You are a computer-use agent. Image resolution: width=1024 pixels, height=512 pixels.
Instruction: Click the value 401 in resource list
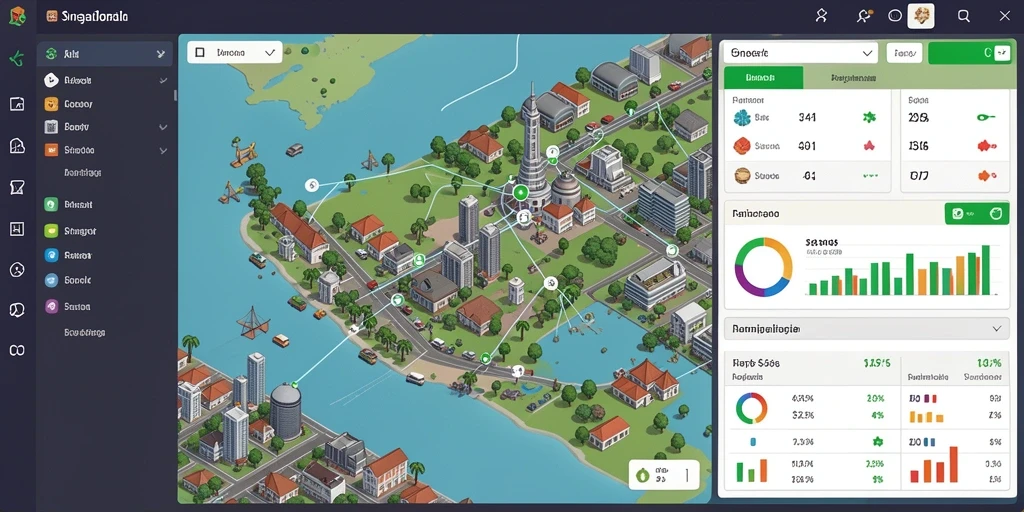(807, 146)
